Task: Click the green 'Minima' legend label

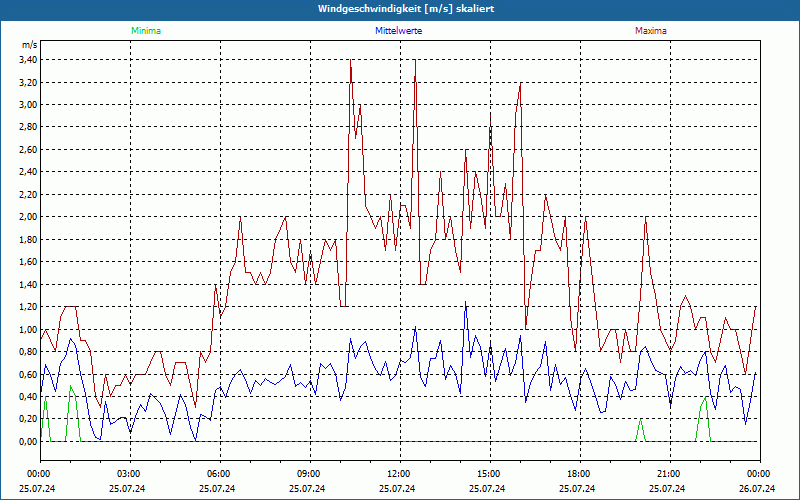Action: point(146,31)
